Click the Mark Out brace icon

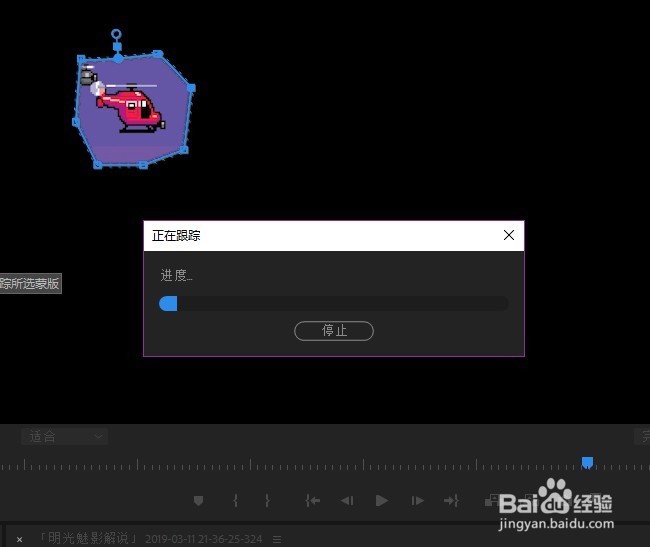pyautogui.click(x=267, y=501)
